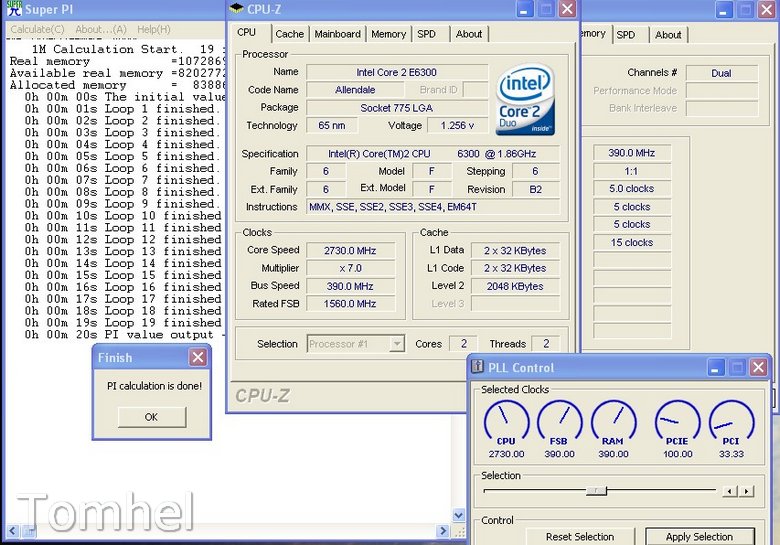
Task: Click the 15 clocks timing value
Action: click(x=632, y=243)
